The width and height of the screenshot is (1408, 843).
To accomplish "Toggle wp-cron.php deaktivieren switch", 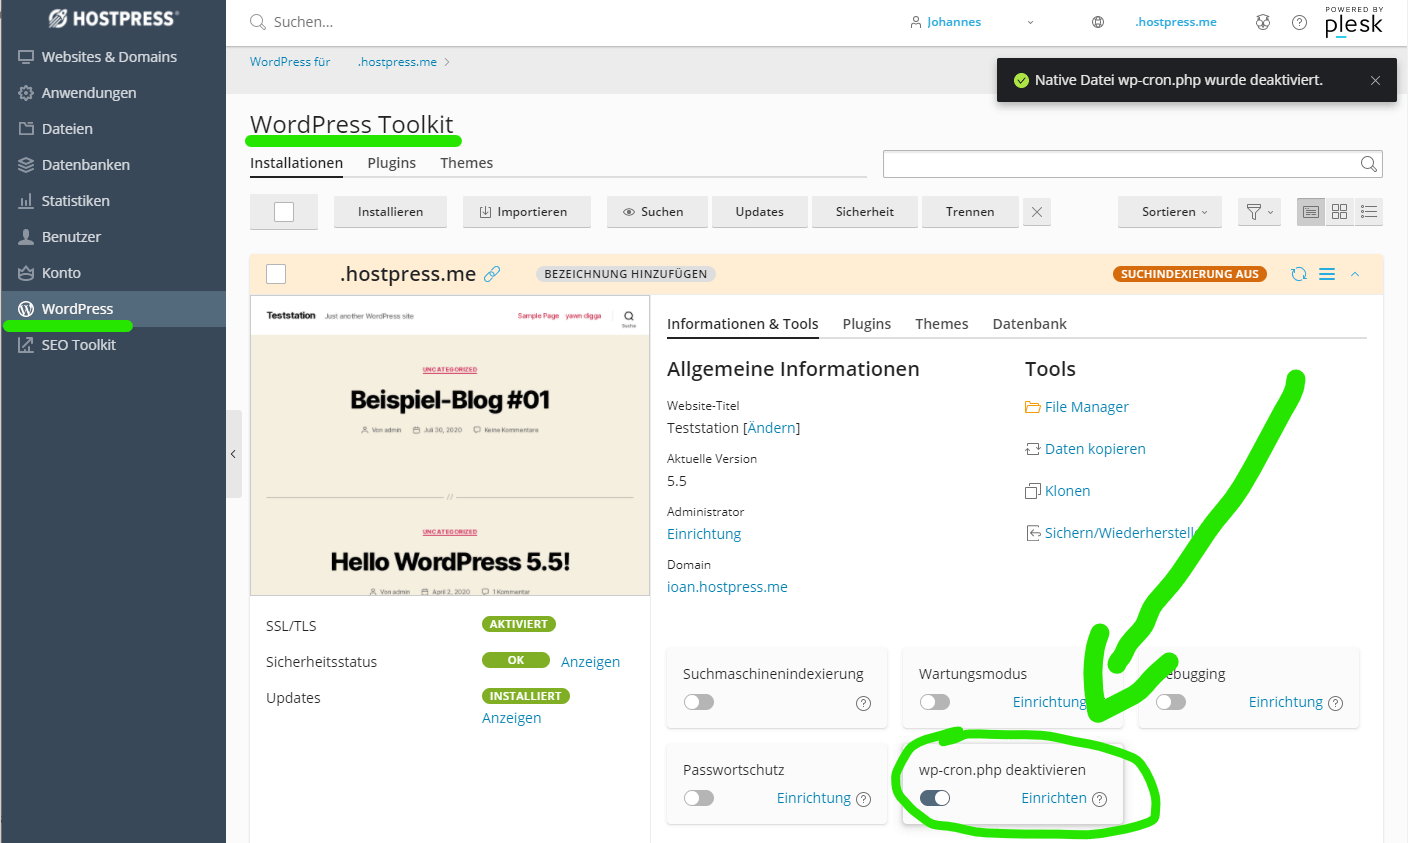I will pos(935,798).
